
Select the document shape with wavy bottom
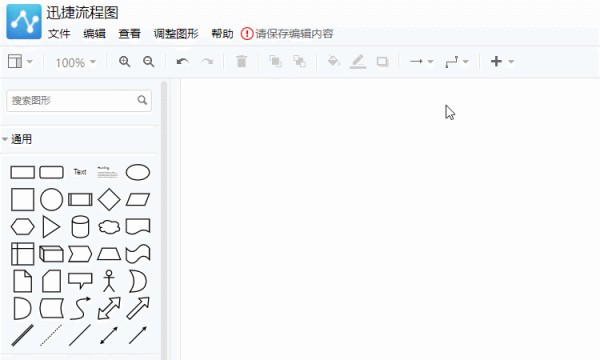tap(138, 226)
